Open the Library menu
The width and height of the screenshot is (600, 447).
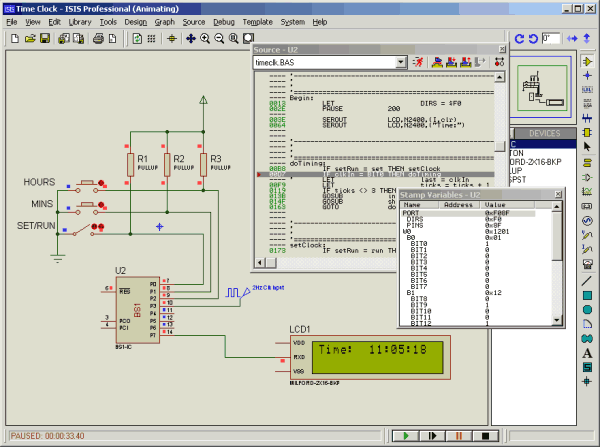point(80,21)
